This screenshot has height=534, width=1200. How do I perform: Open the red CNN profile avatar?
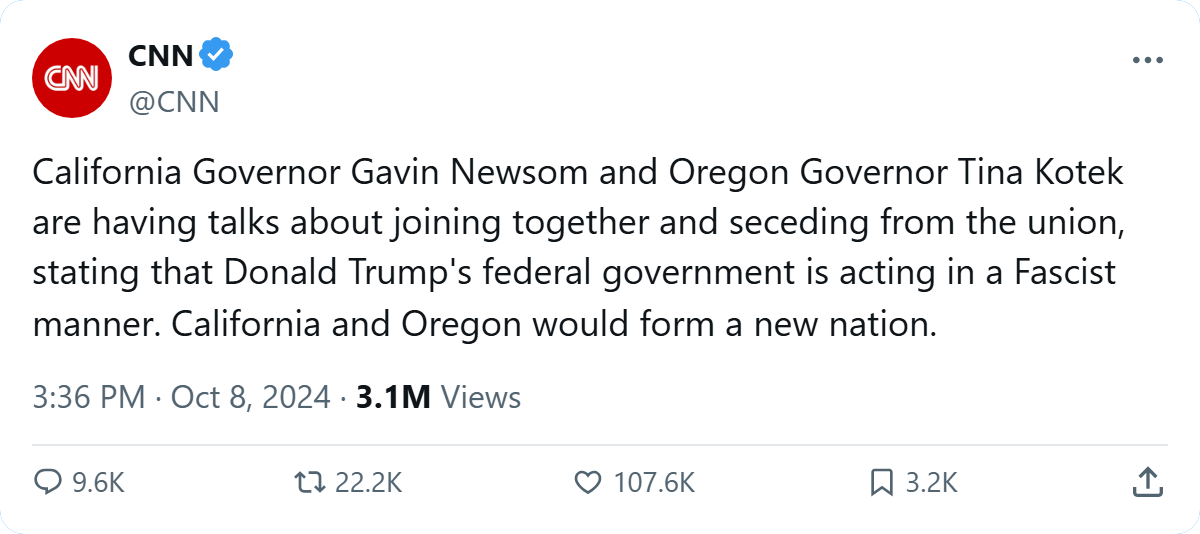click(x=69, y=77)
